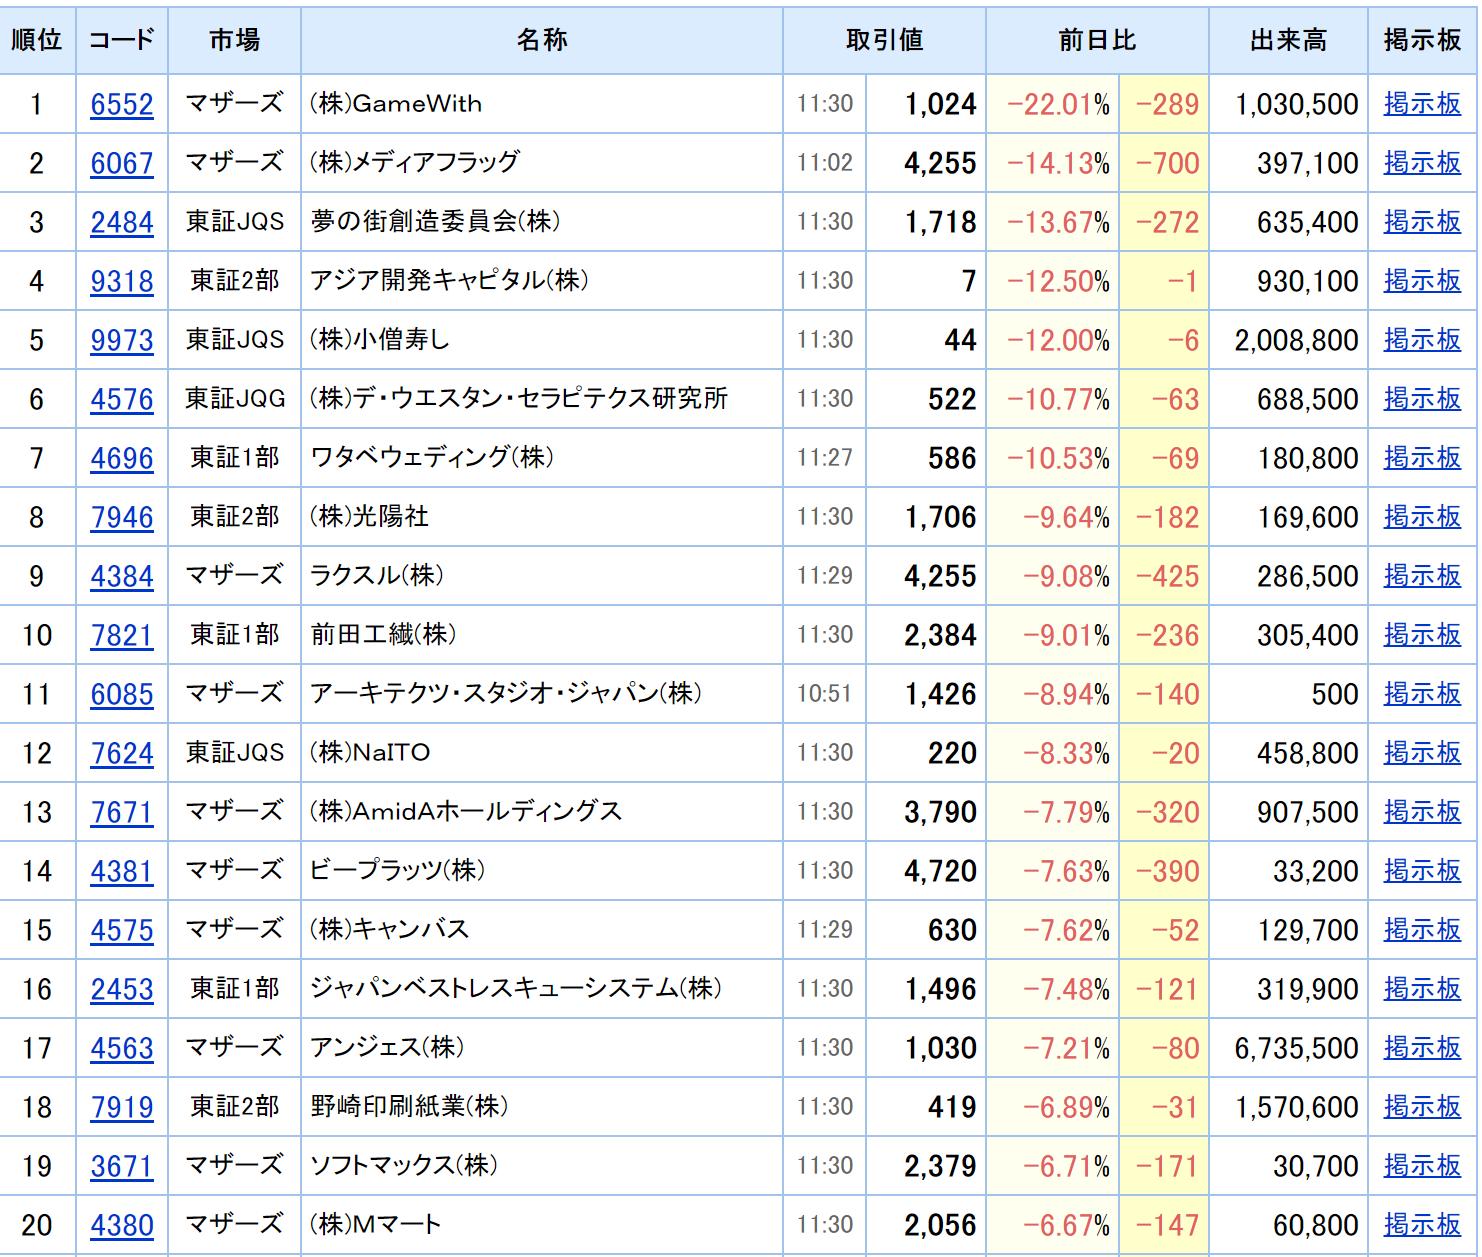Open stock code 4380 link
Image resolution: width=1482 pixels, height=1257 pixels.
point(122,1225)
